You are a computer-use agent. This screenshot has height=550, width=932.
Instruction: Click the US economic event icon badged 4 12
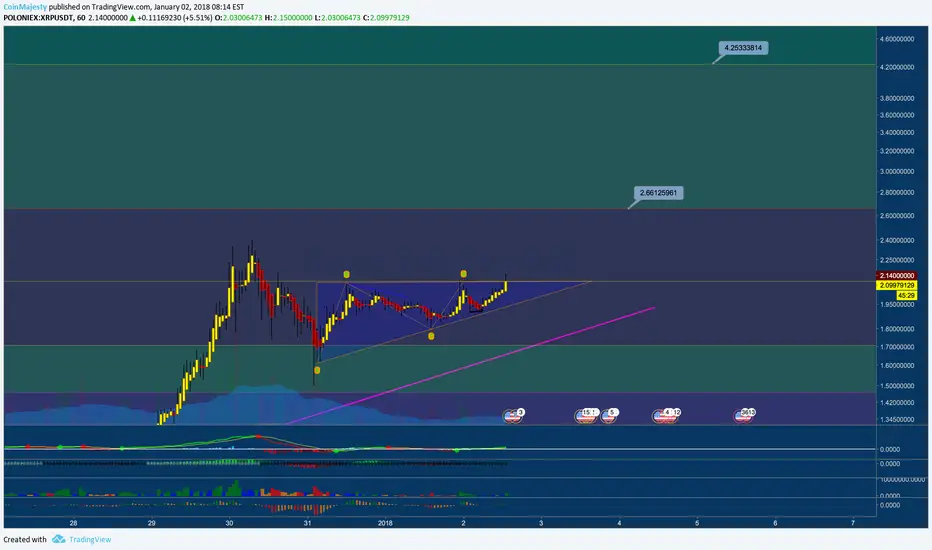[x=665, y=416]
